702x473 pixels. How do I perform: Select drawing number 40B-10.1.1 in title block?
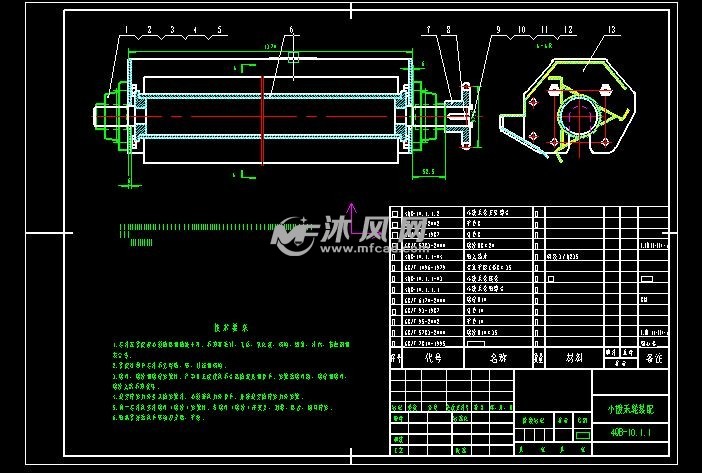[x=629, y=433]
